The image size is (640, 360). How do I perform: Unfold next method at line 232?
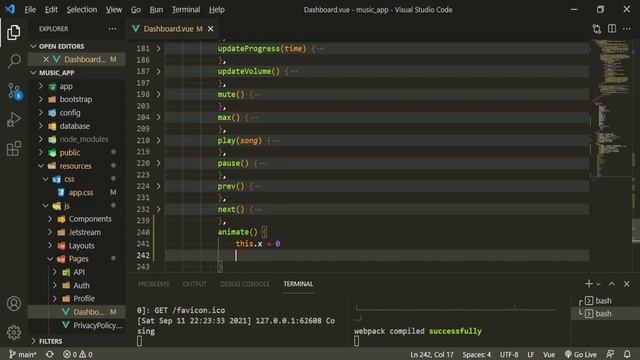coord(158,209)
